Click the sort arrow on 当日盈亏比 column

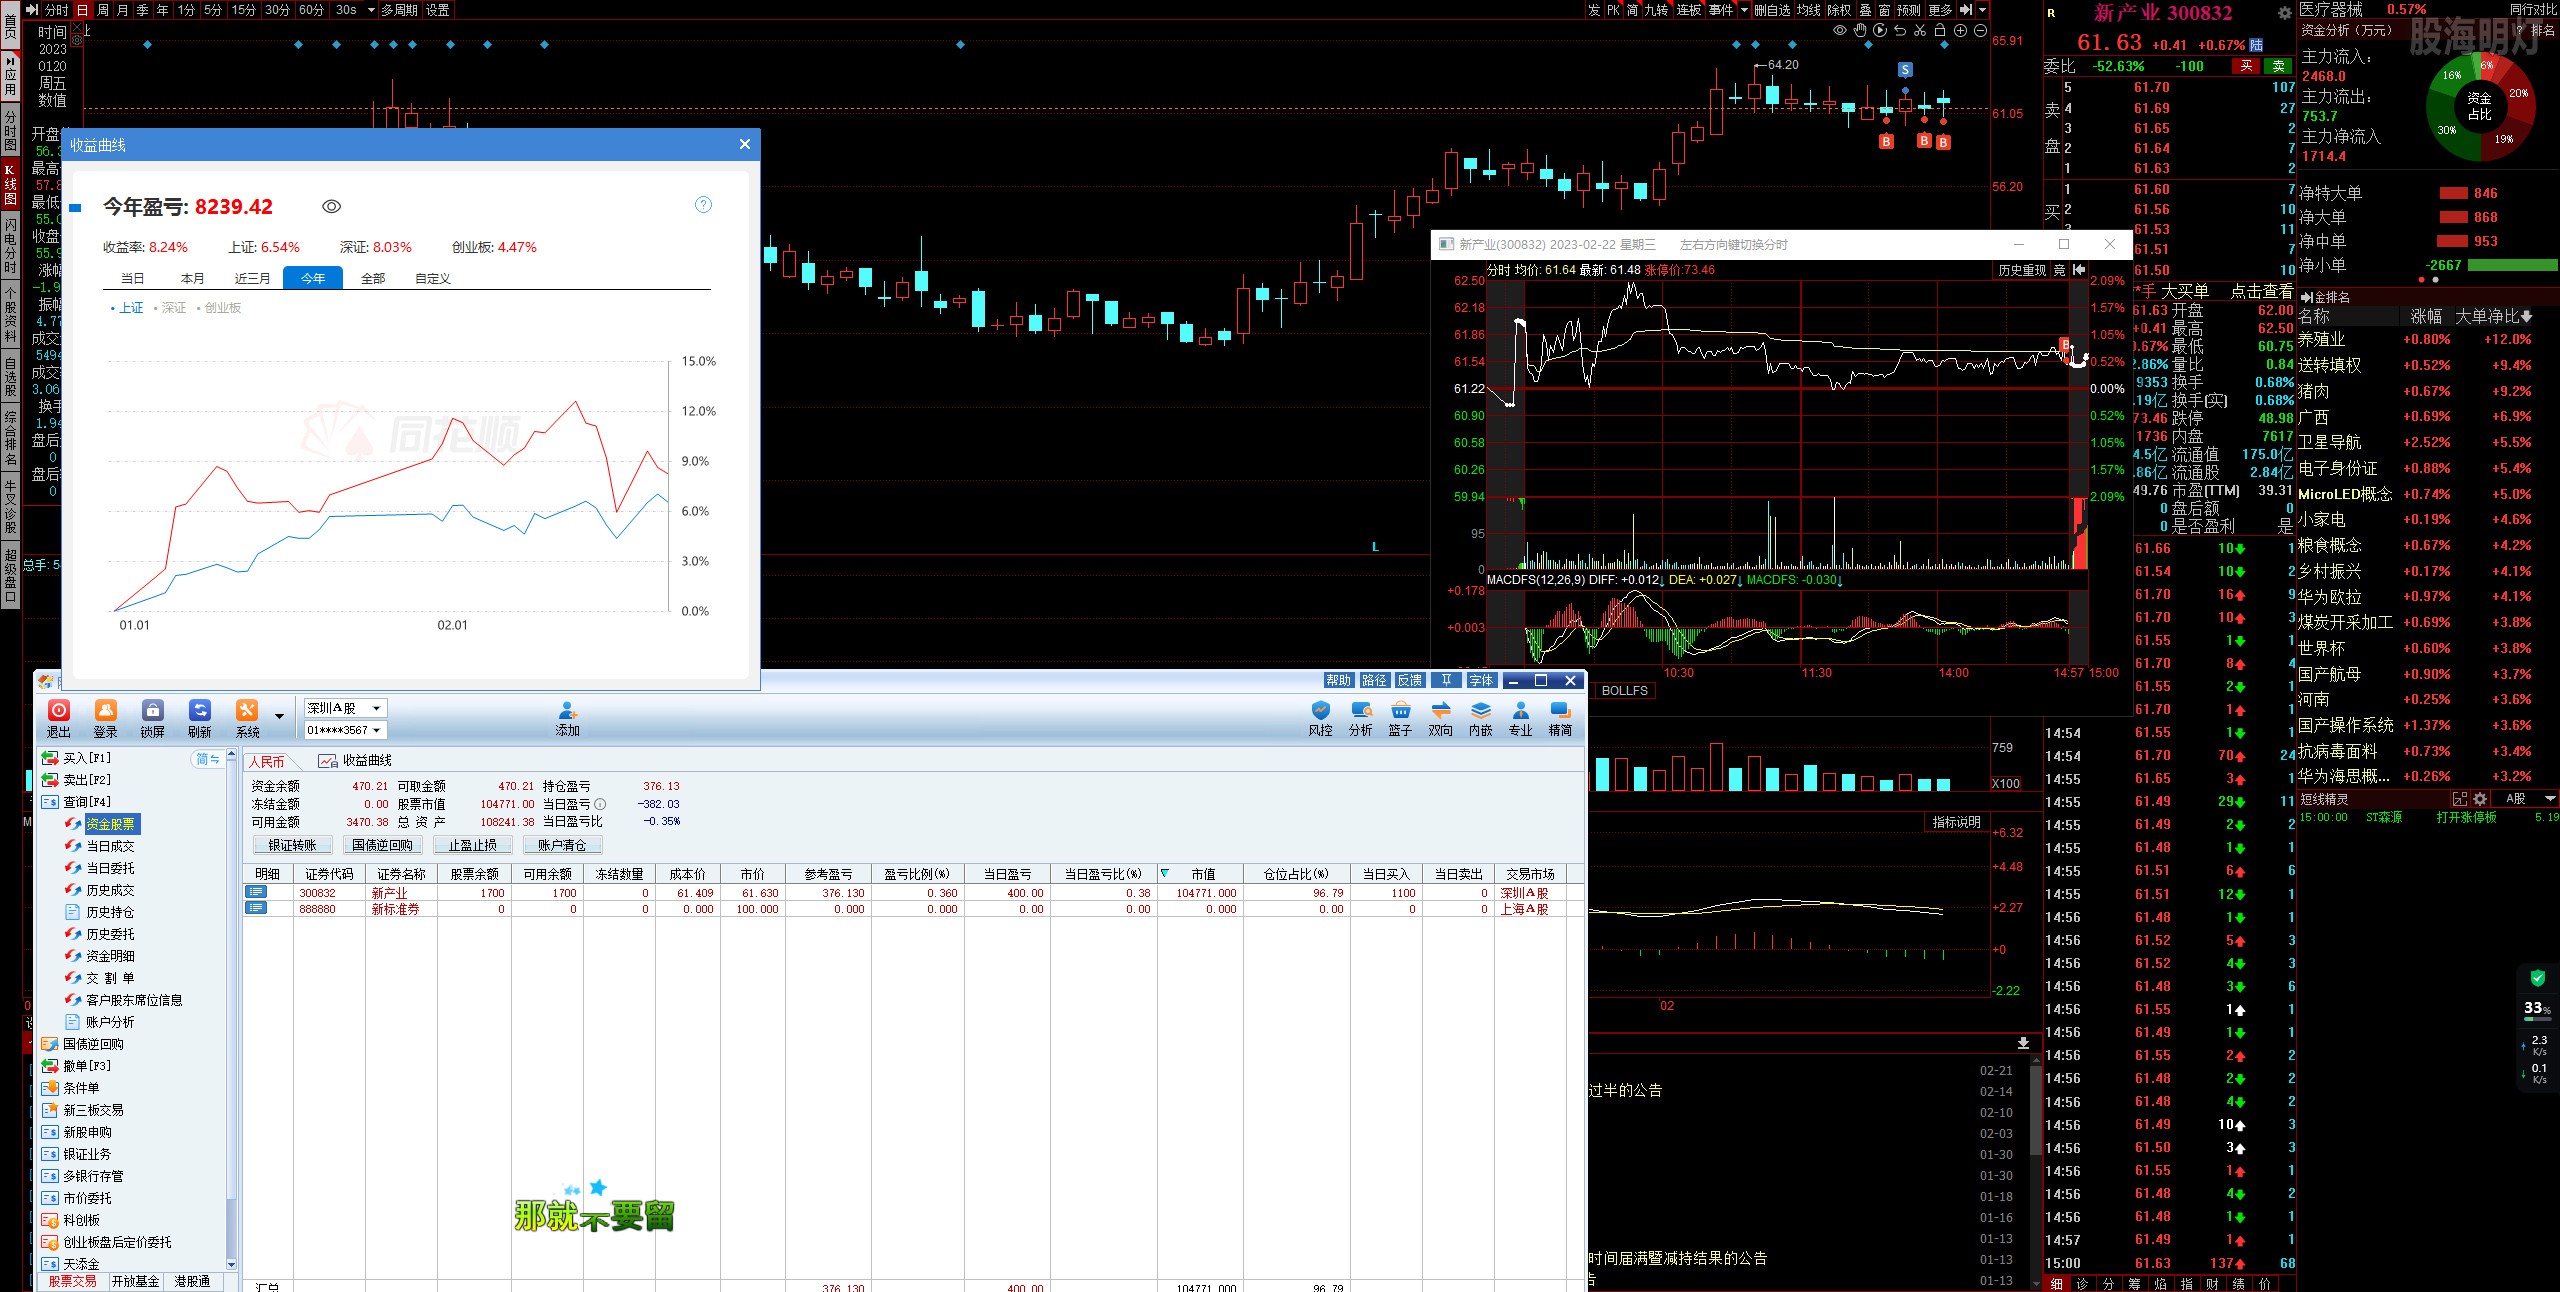click(1165, 873)
